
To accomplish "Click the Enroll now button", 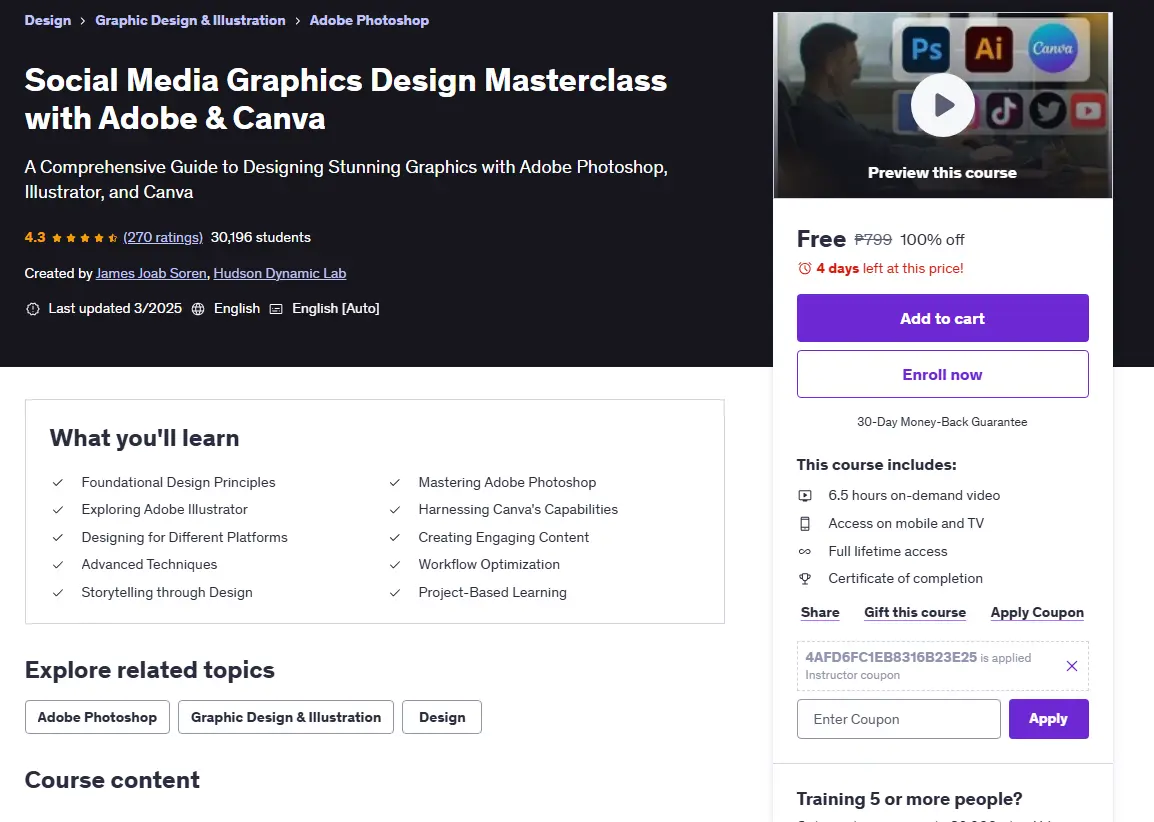I will click(x=942, y=374).
